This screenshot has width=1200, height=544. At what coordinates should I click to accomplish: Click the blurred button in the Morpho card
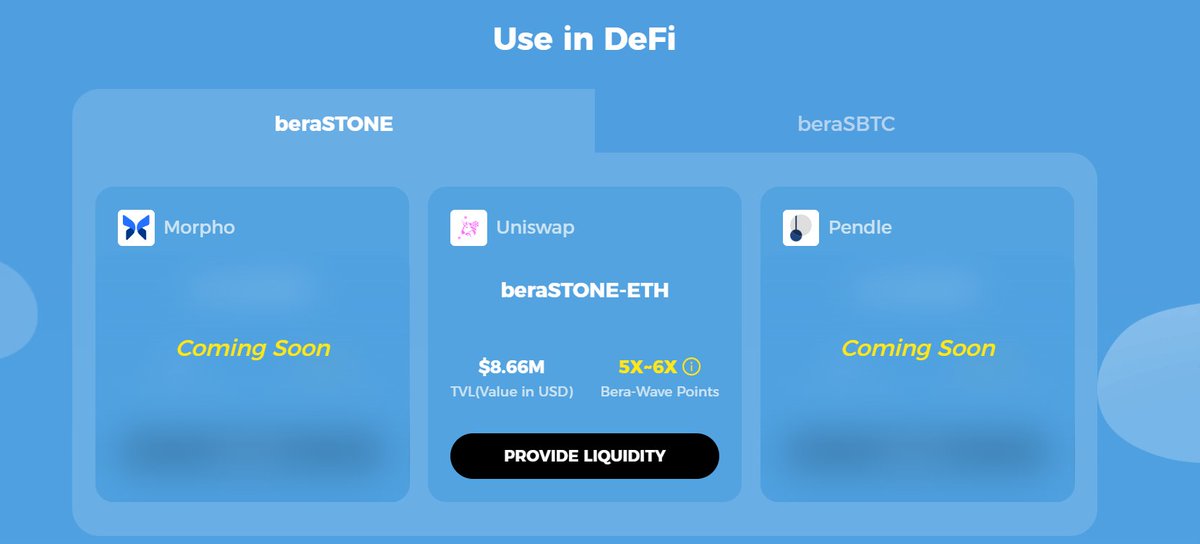click(x=252, y=452)
